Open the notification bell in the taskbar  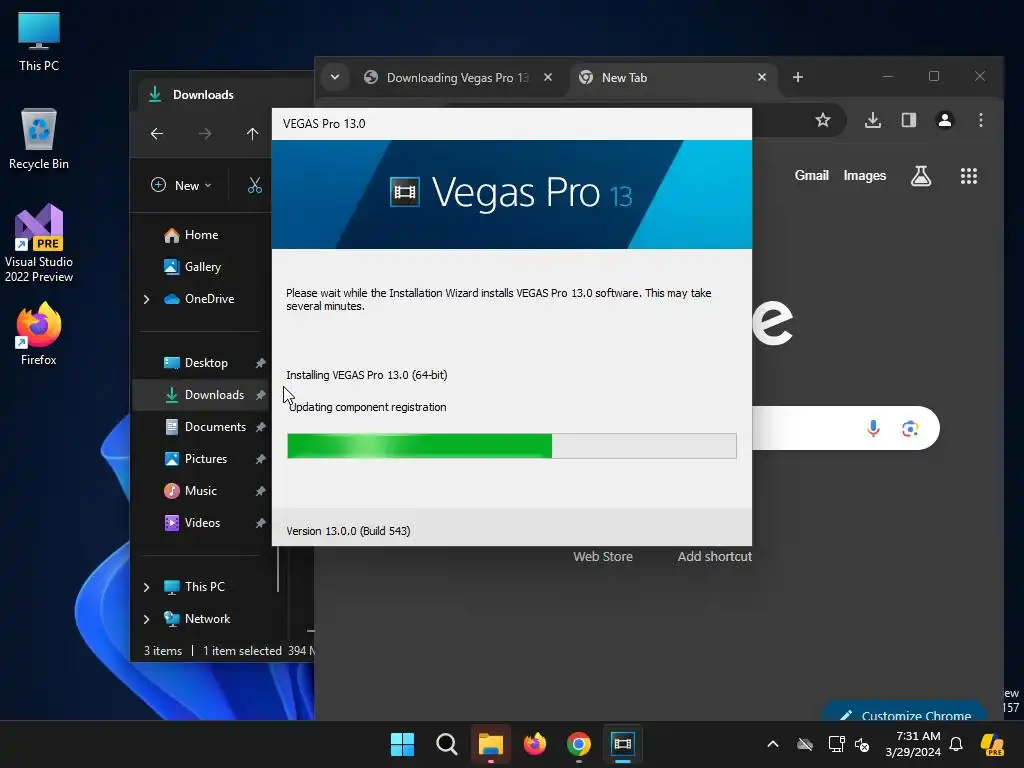click(x=956, y=744)
